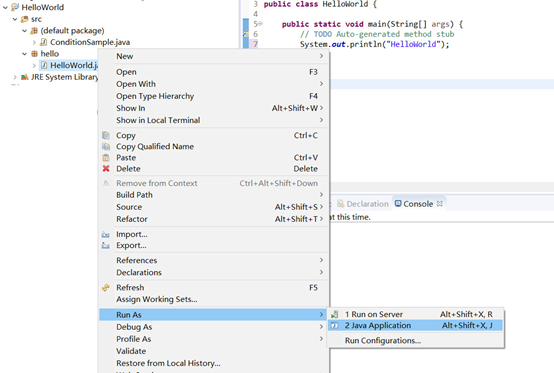
Task: Select Java Application in Run As submenu
Action: coord(415,325)
